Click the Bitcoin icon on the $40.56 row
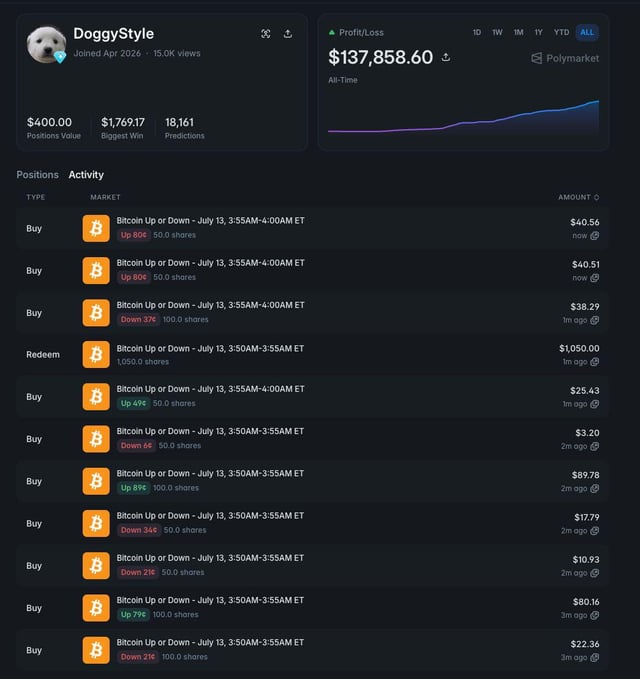Viewport: 640px width, 679px height. (96, 228)
